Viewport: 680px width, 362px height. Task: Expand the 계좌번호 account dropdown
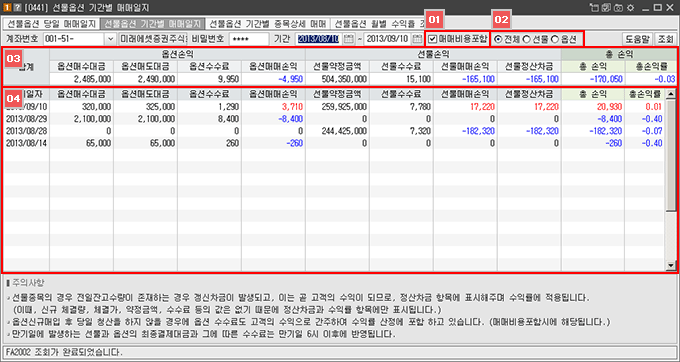click(110, 39)
